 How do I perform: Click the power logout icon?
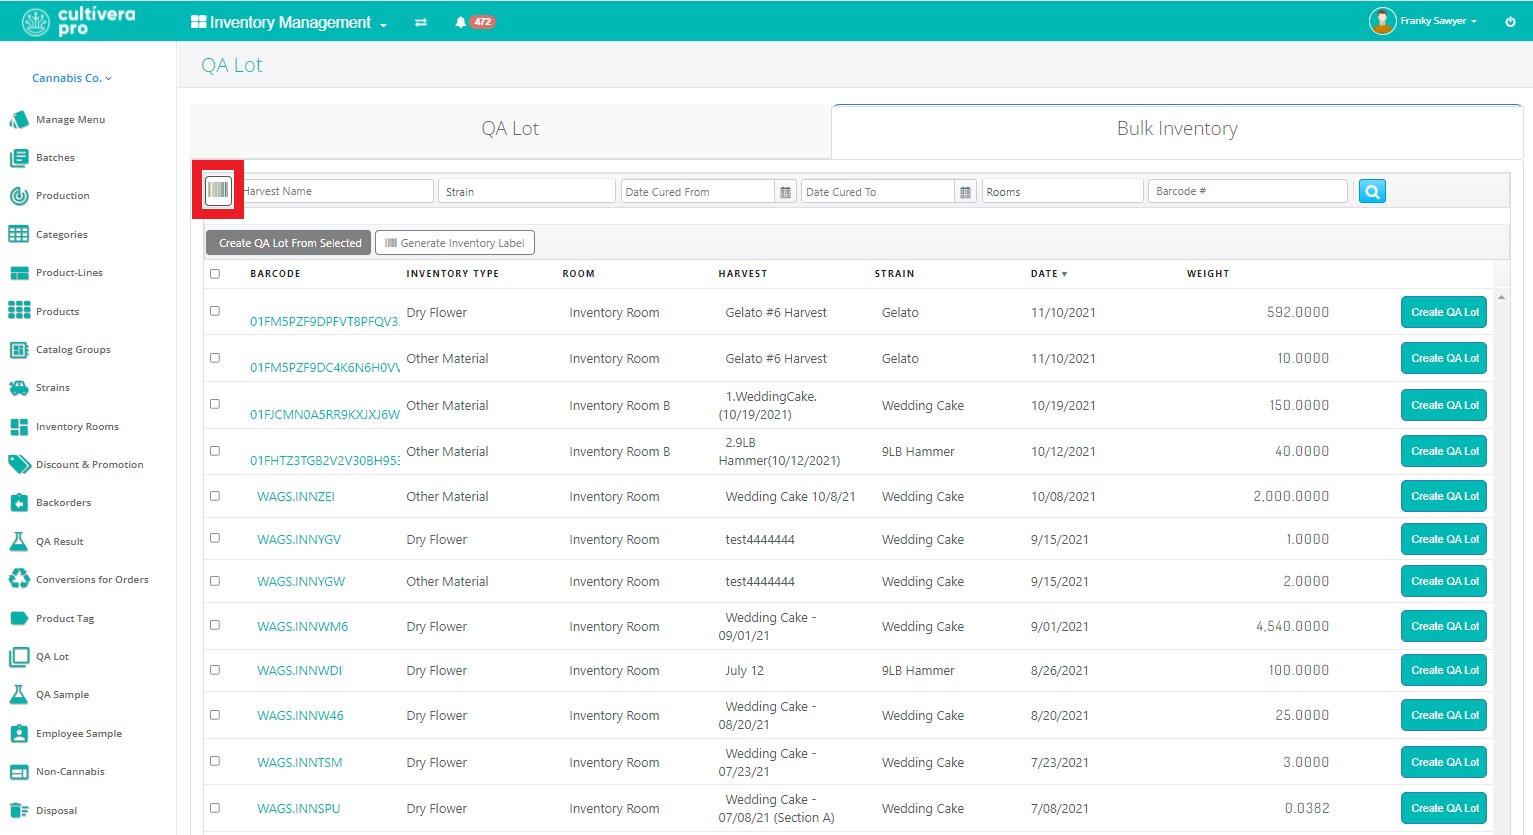1510,21
